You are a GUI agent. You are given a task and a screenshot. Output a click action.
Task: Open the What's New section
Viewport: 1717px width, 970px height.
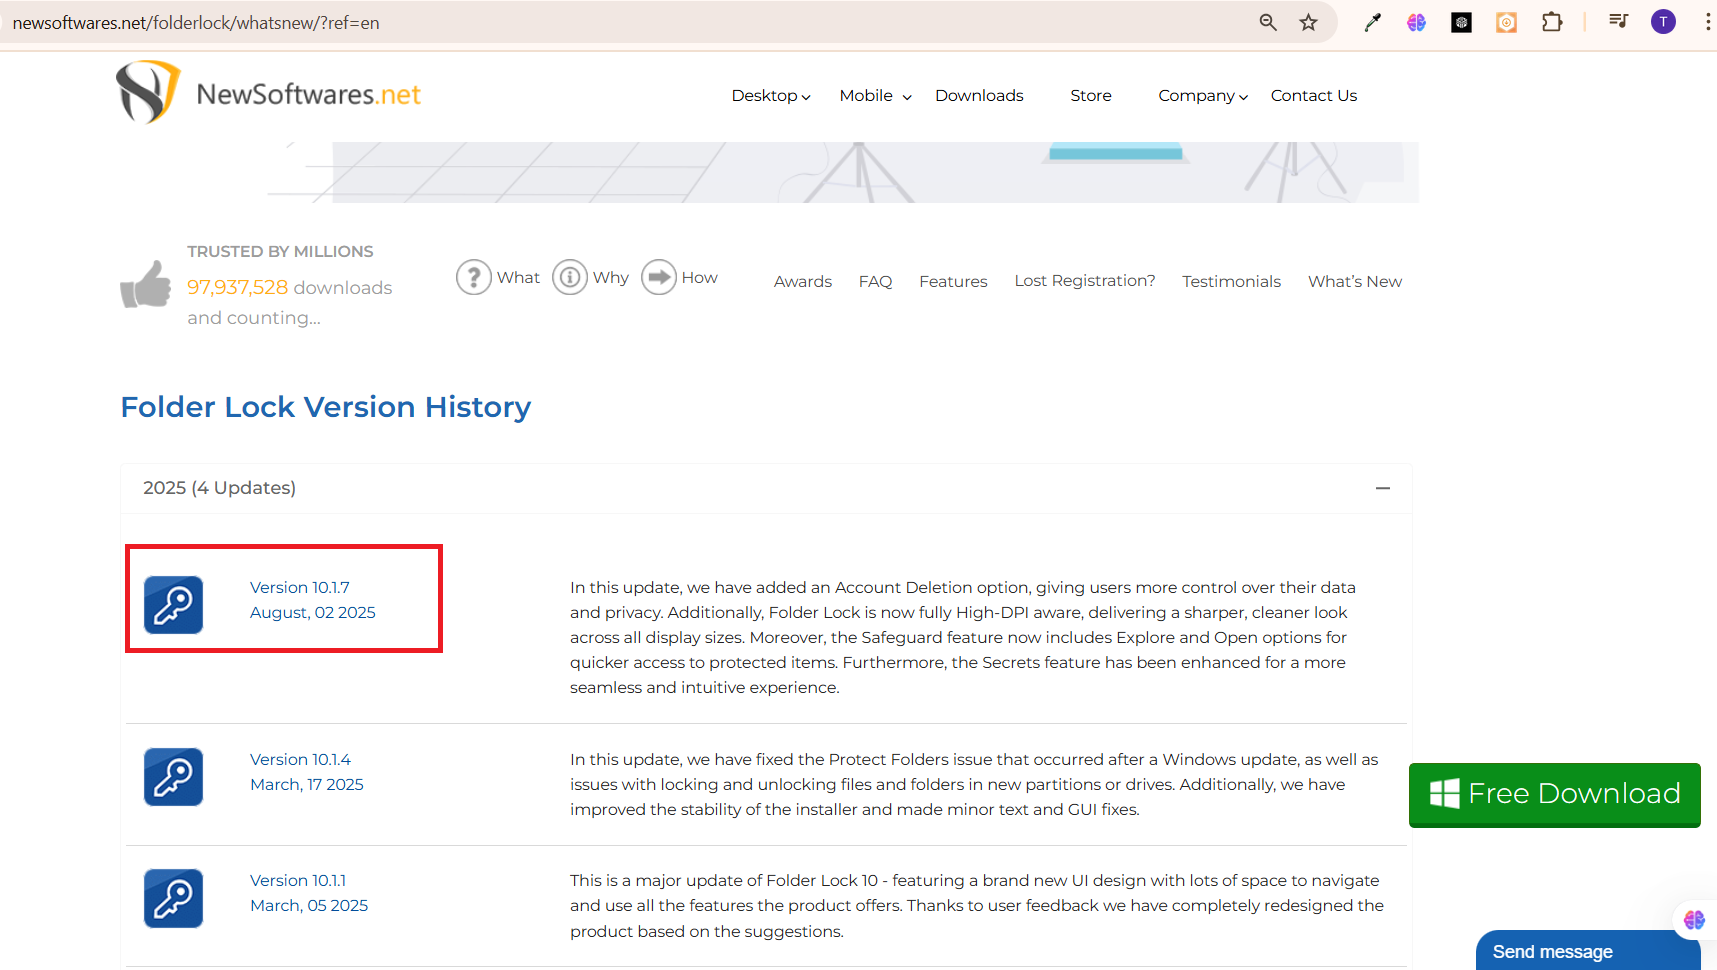(x=1355, y=282)
